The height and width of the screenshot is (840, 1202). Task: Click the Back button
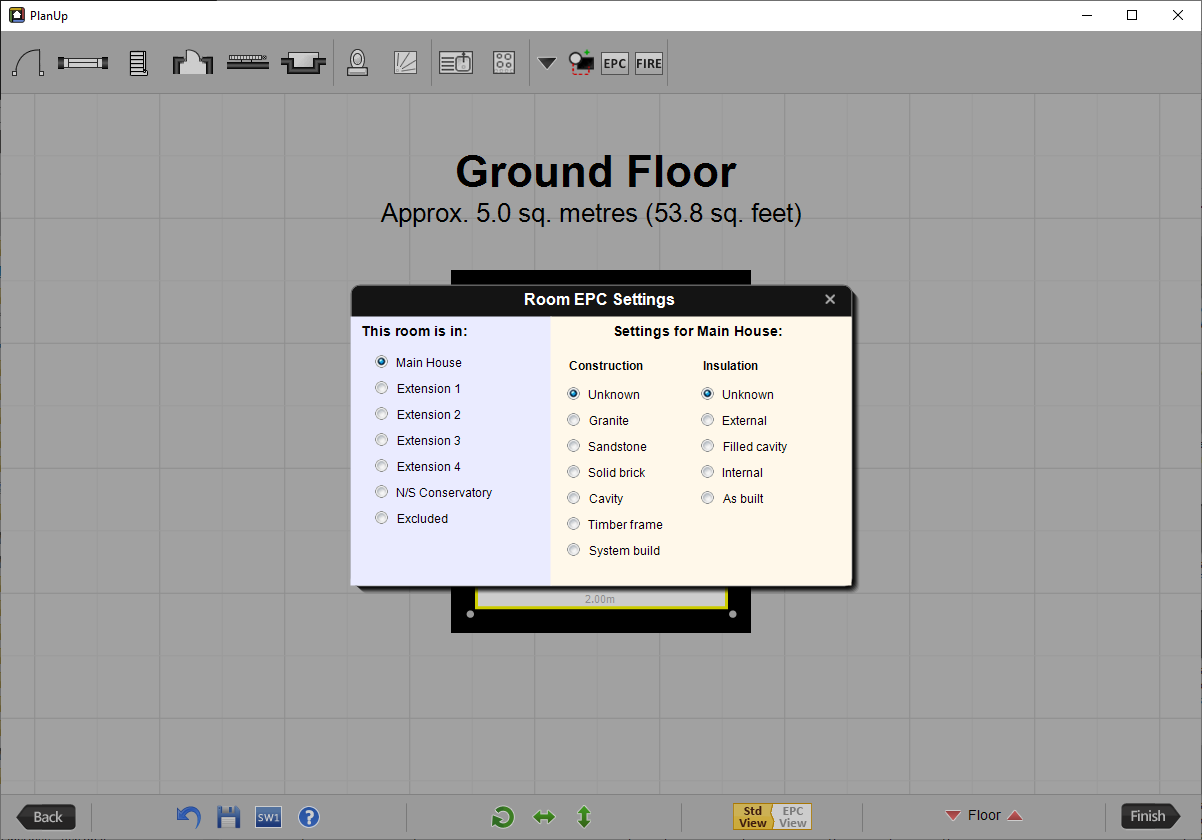click(46, 817)
